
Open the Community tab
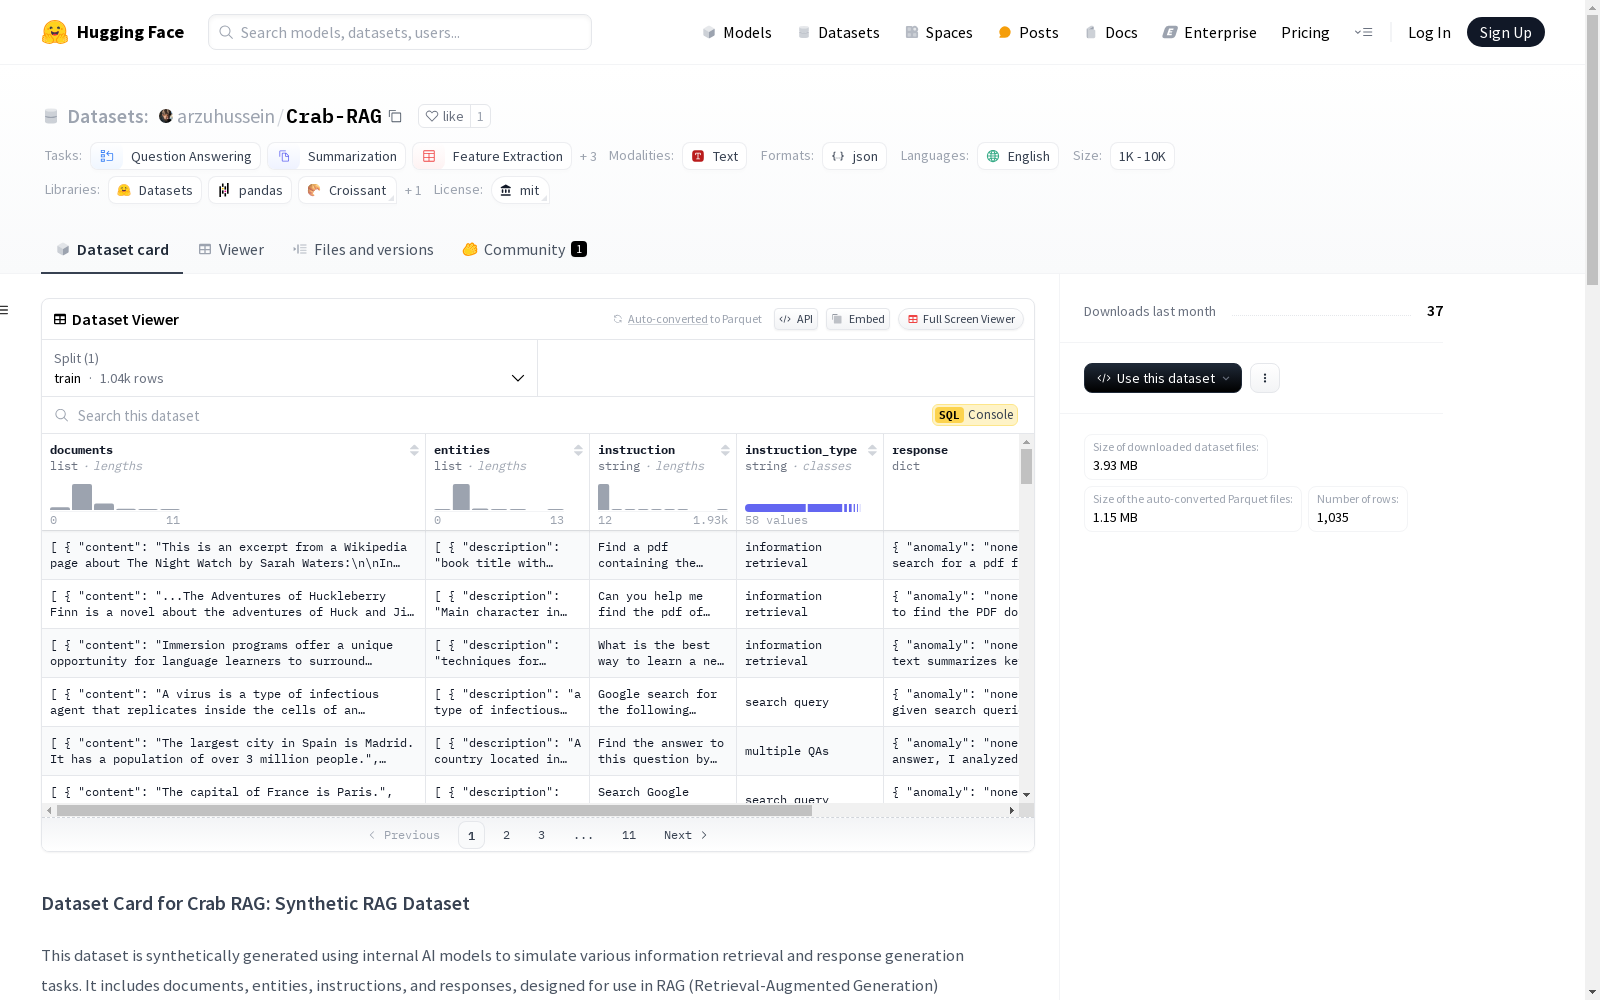click(524, 250)
